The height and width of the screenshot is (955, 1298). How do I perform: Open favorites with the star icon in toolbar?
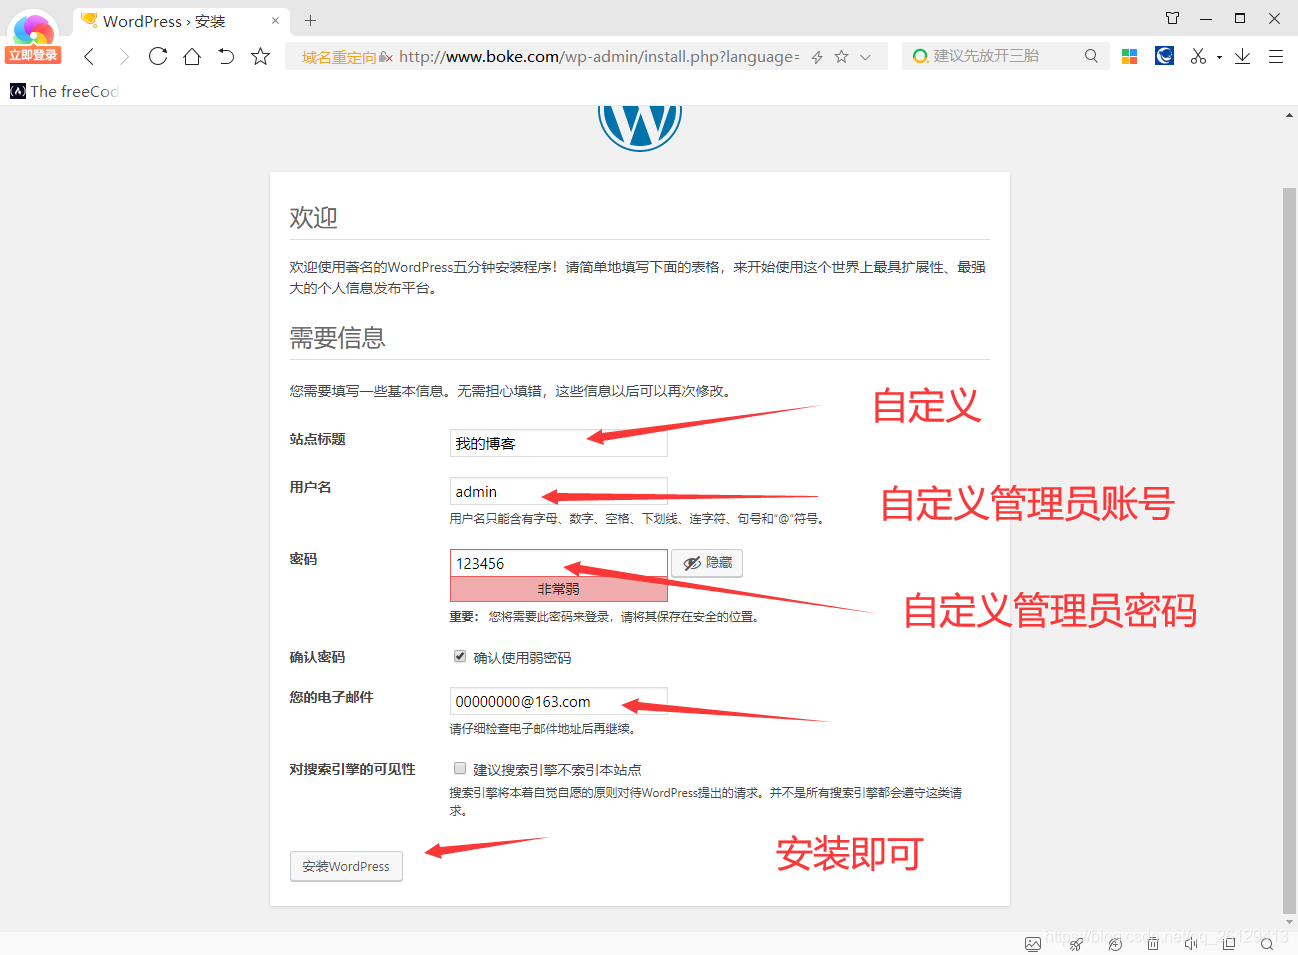tap(261, 56)
